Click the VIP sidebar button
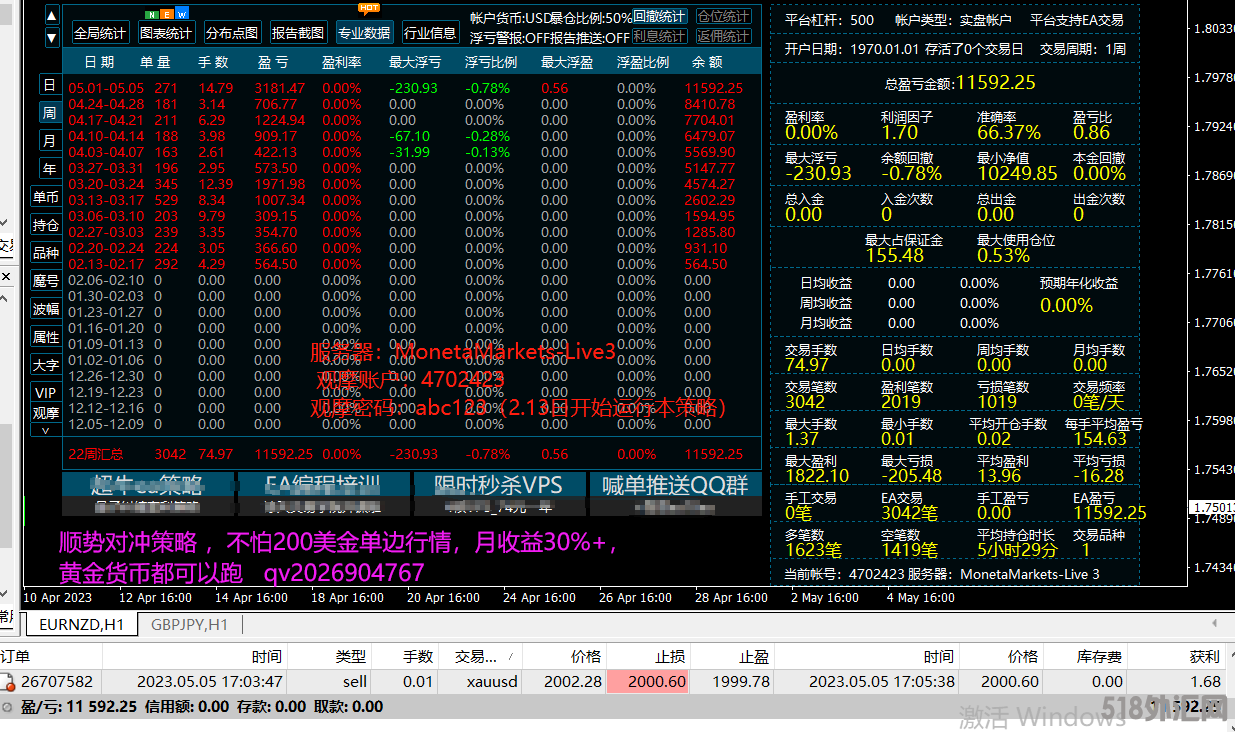1235x732 pixels. click(46, 393)
